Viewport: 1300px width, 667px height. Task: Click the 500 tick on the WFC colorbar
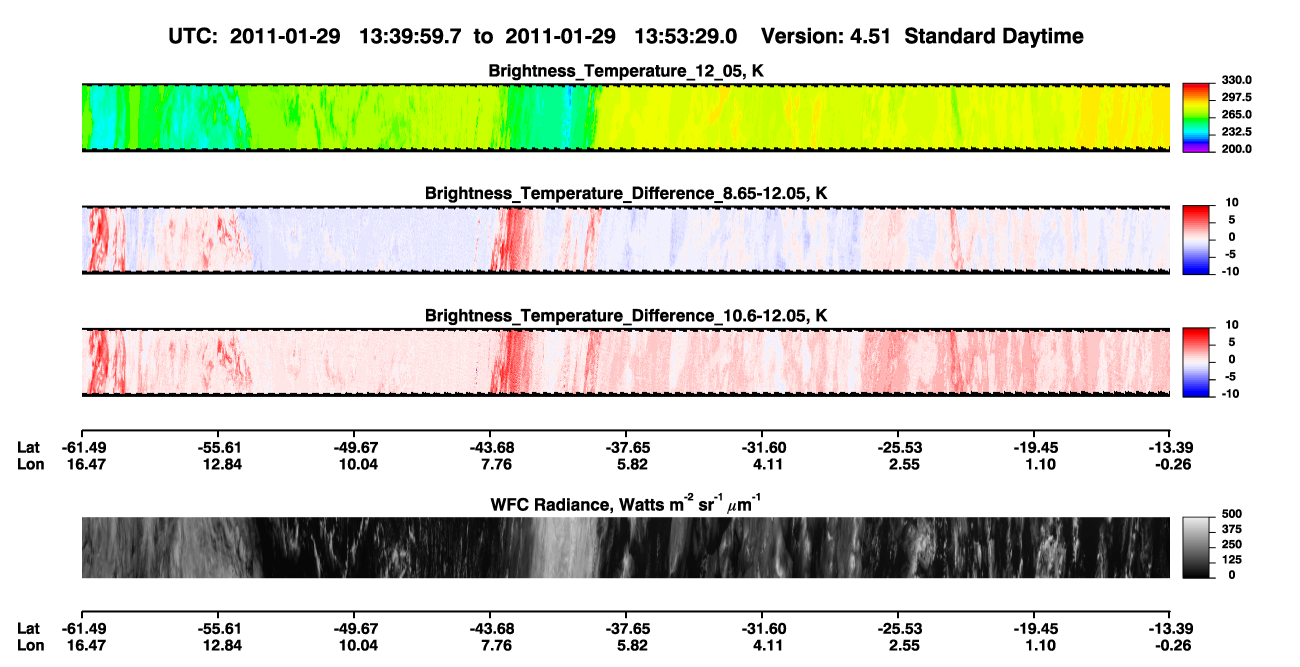1231,513
